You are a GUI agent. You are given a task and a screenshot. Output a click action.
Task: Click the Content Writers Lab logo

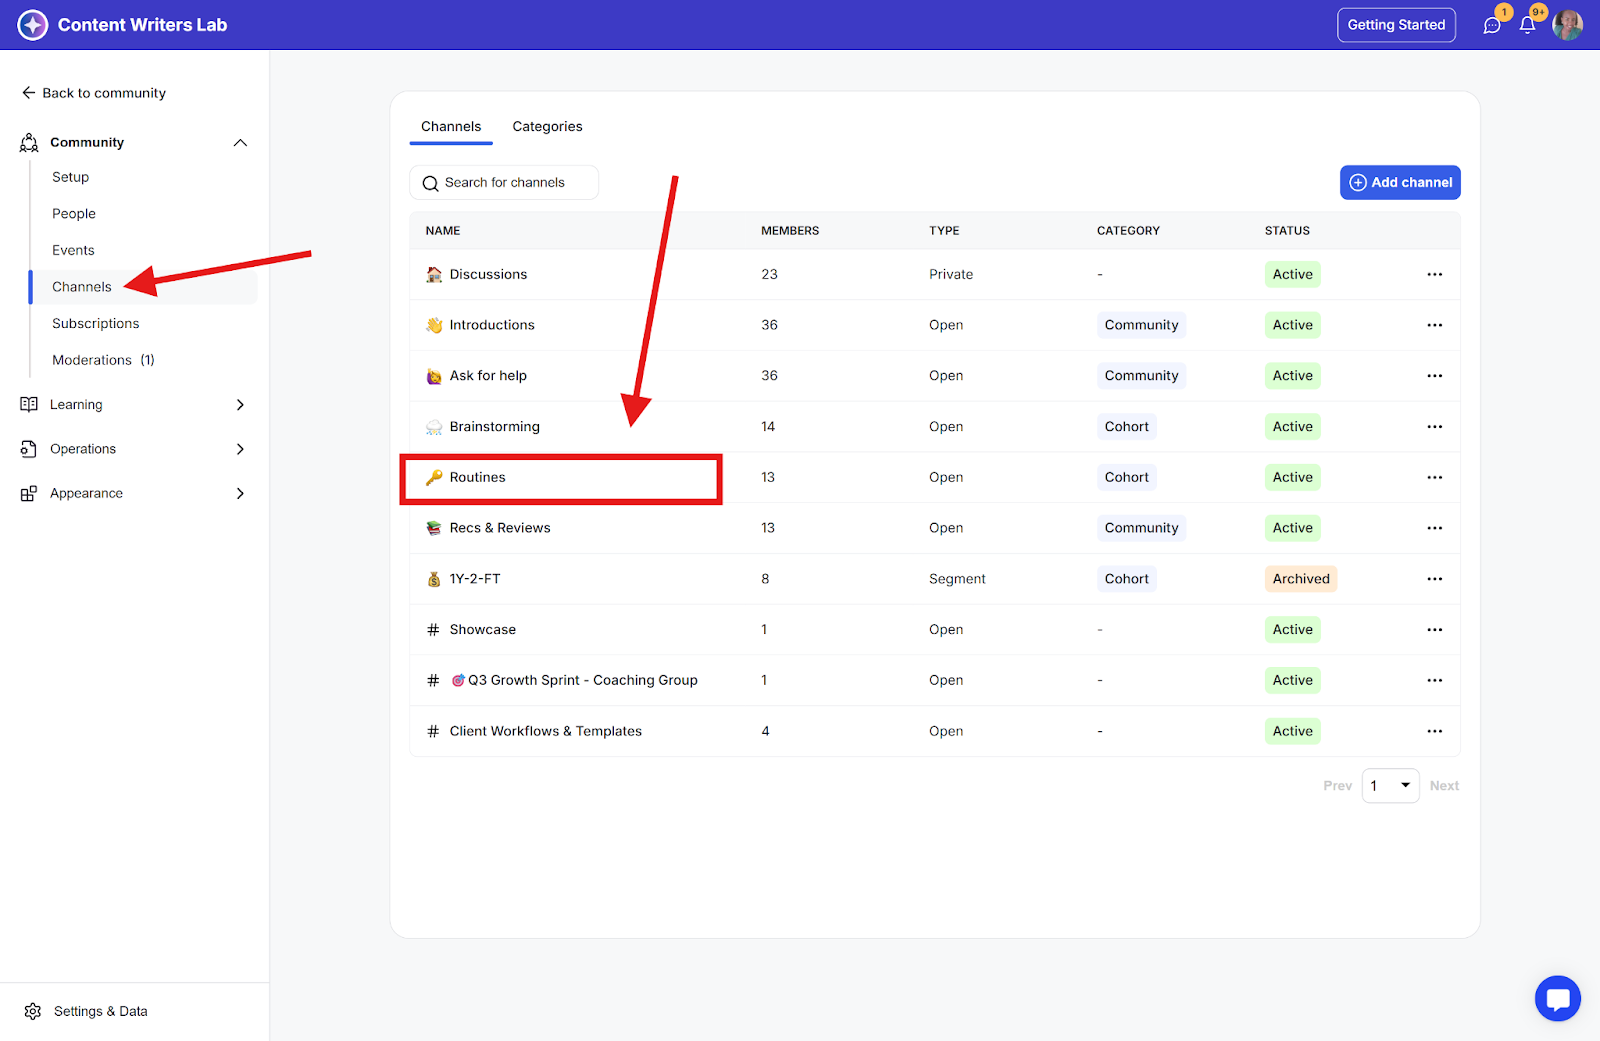click(x=33, y=25)
